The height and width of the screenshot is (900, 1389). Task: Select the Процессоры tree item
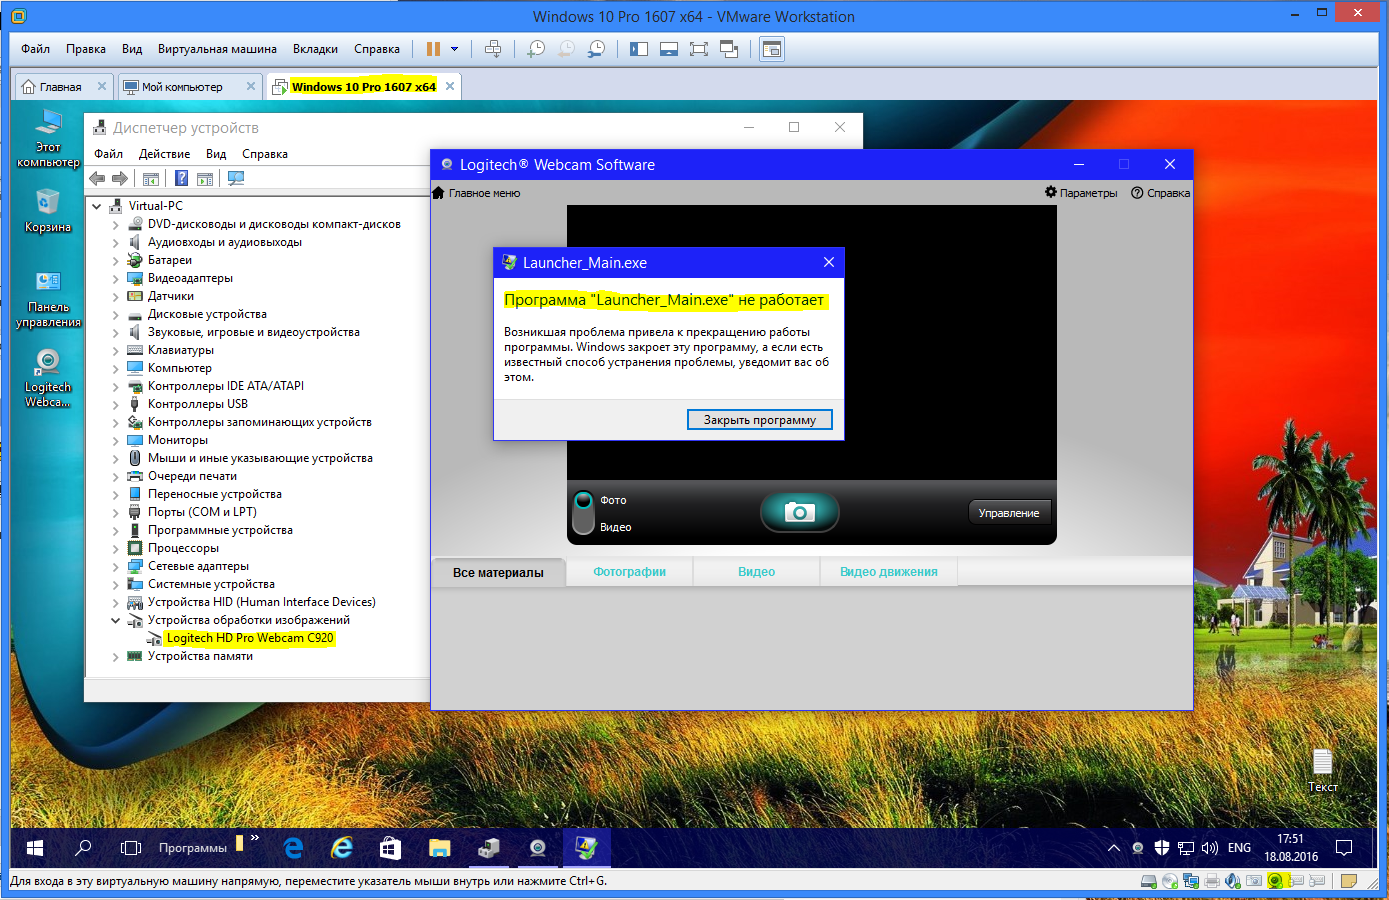pyautogui.click(x=183, y=548)
